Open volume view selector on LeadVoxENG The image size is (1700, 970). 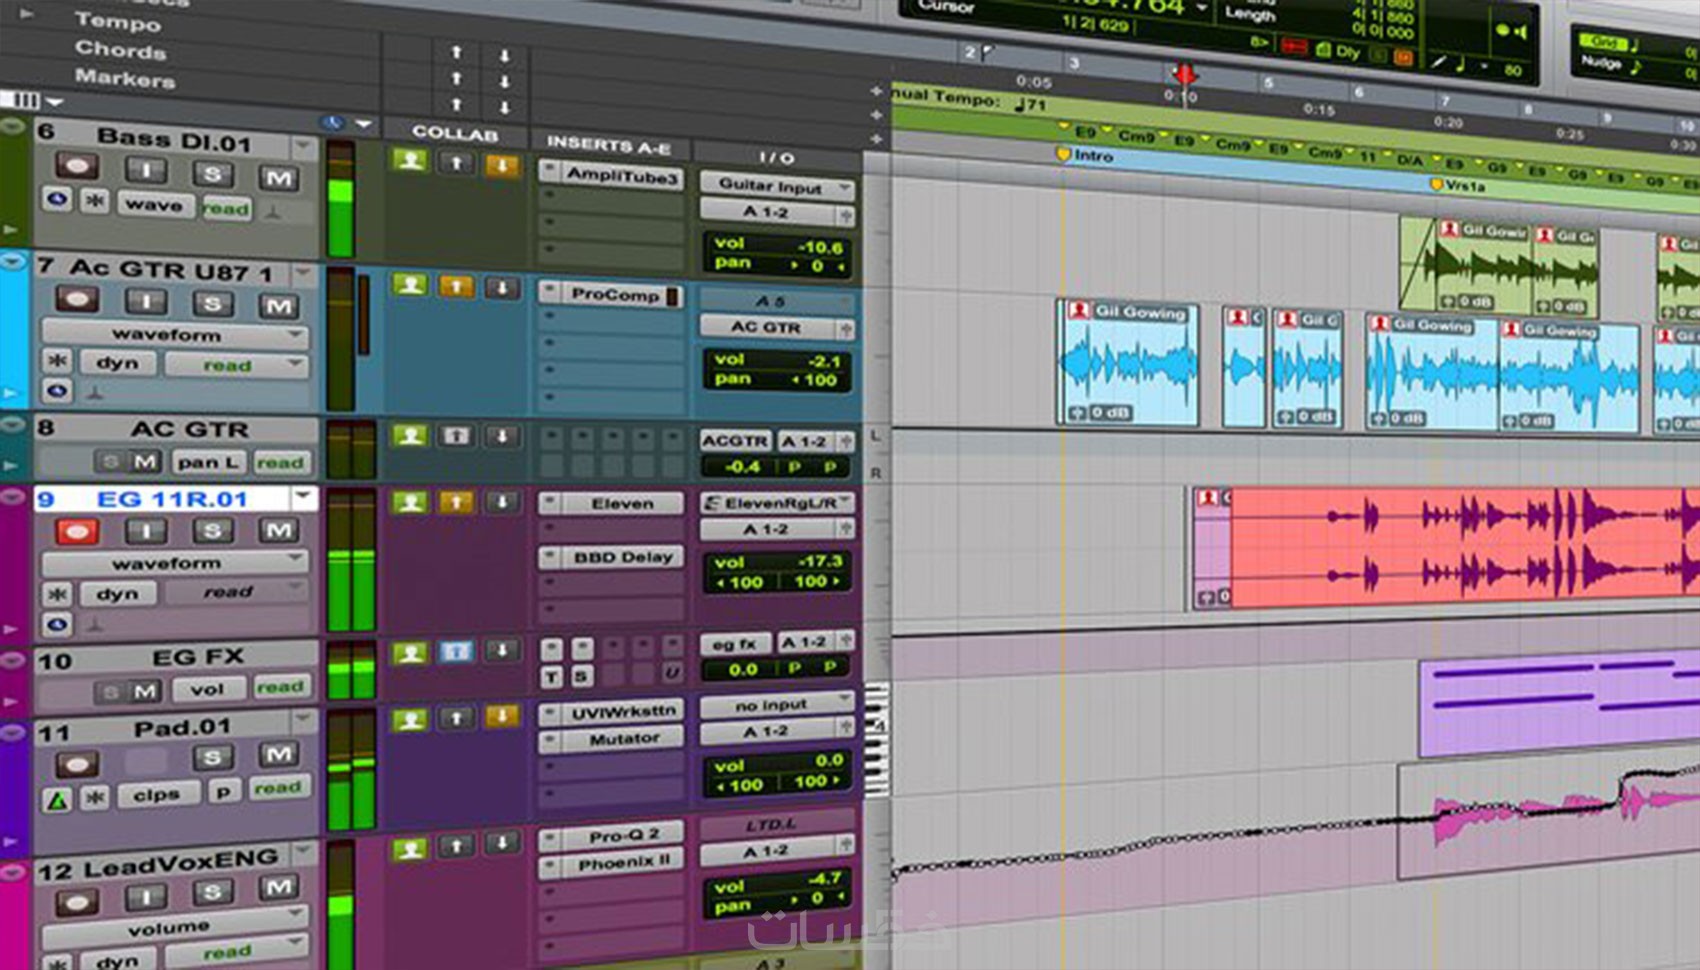coord(175,927)
